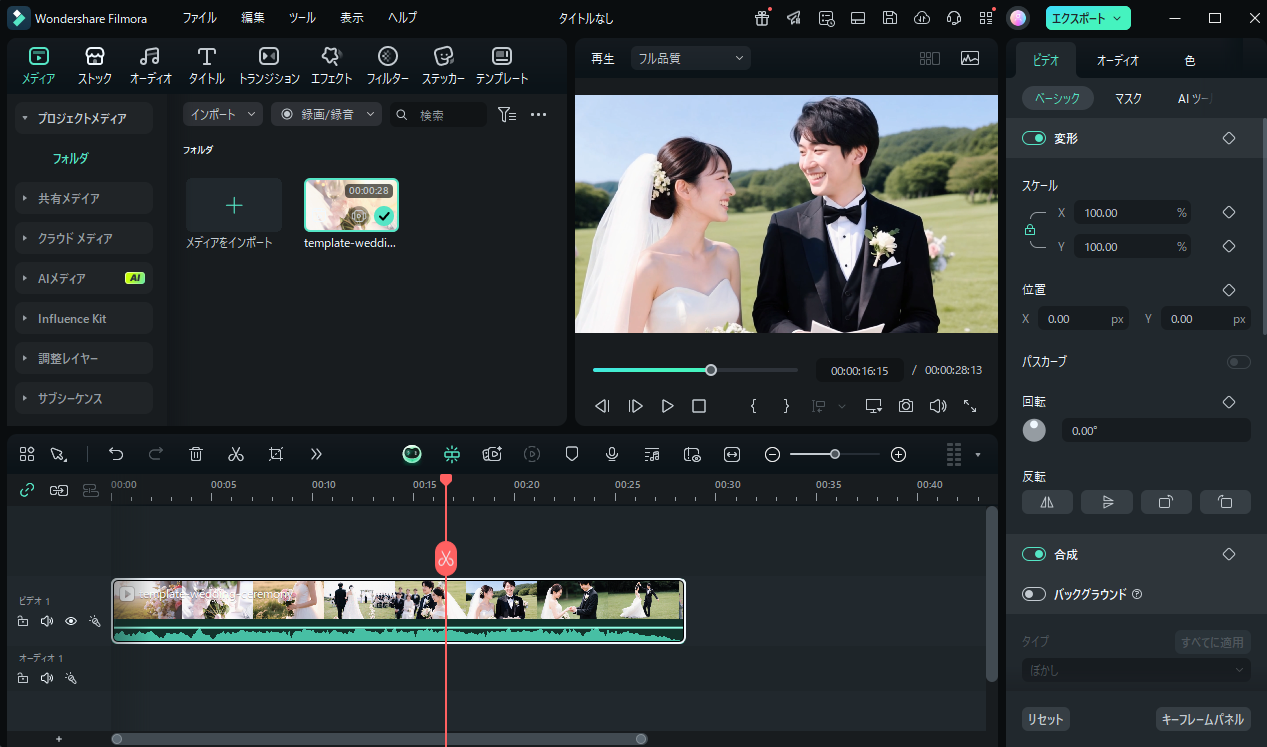Image resolution: width=1267 pixels, height=747 pixels.
Task: Click the split scissors icon in toolbar
Action: (236, 454)
